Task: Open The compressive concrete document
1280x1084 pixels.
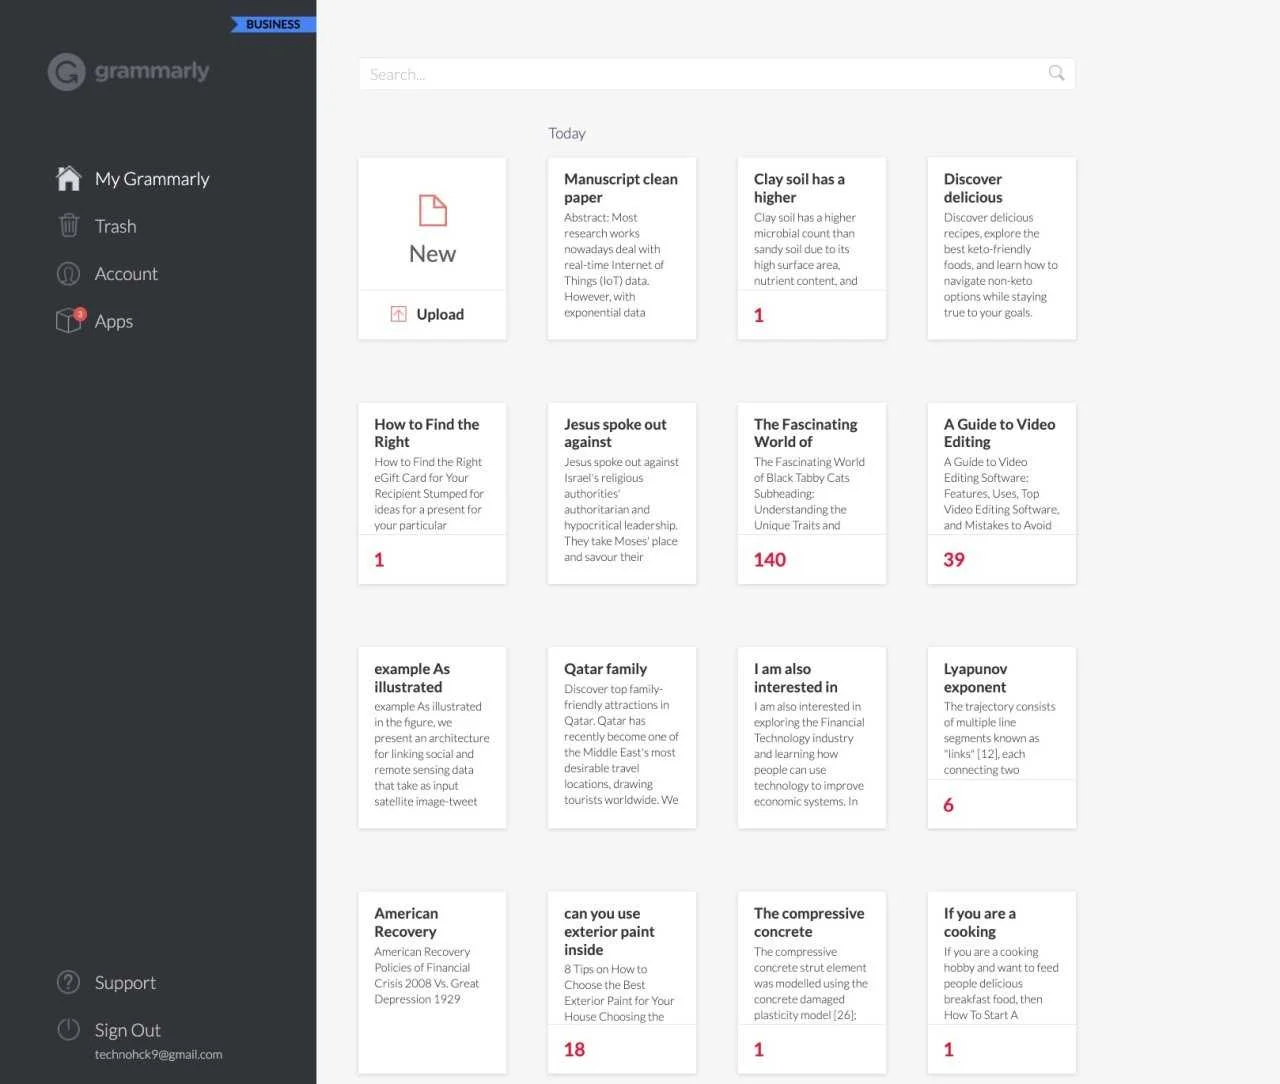Action: (x=812, y=983)
